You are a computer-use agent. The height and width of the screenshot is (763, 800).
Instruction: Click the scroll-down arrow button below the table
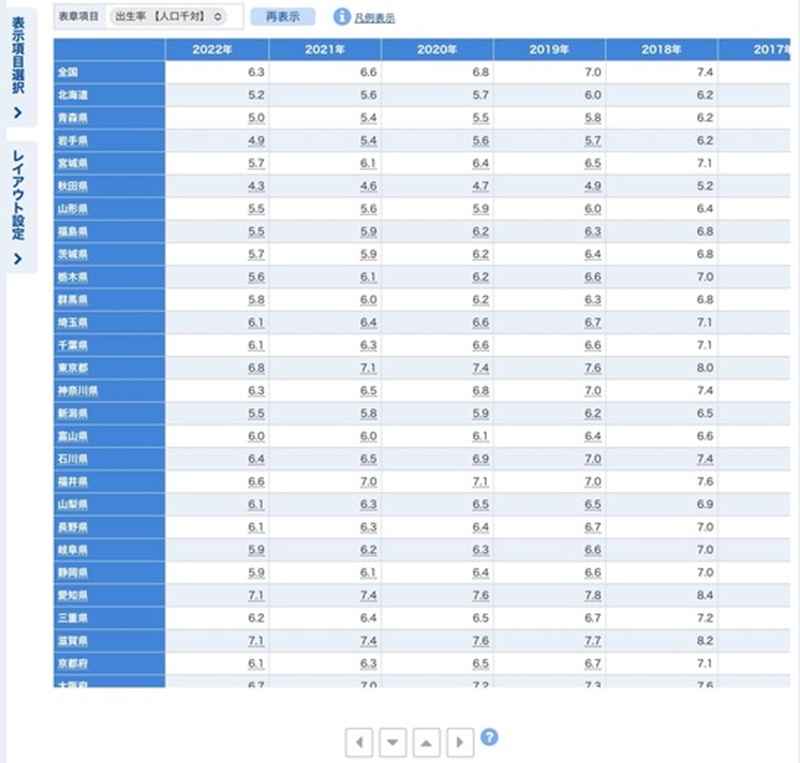coord(393,742)
